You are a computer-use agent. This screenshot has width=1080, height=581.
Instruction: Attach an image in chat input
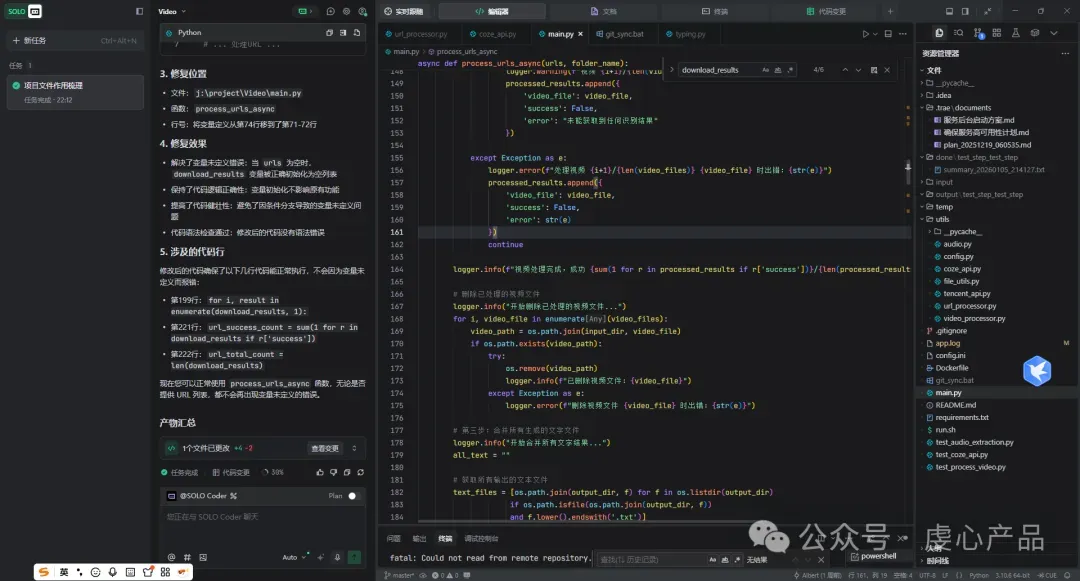pyautogui.click(x=202, y=557)
